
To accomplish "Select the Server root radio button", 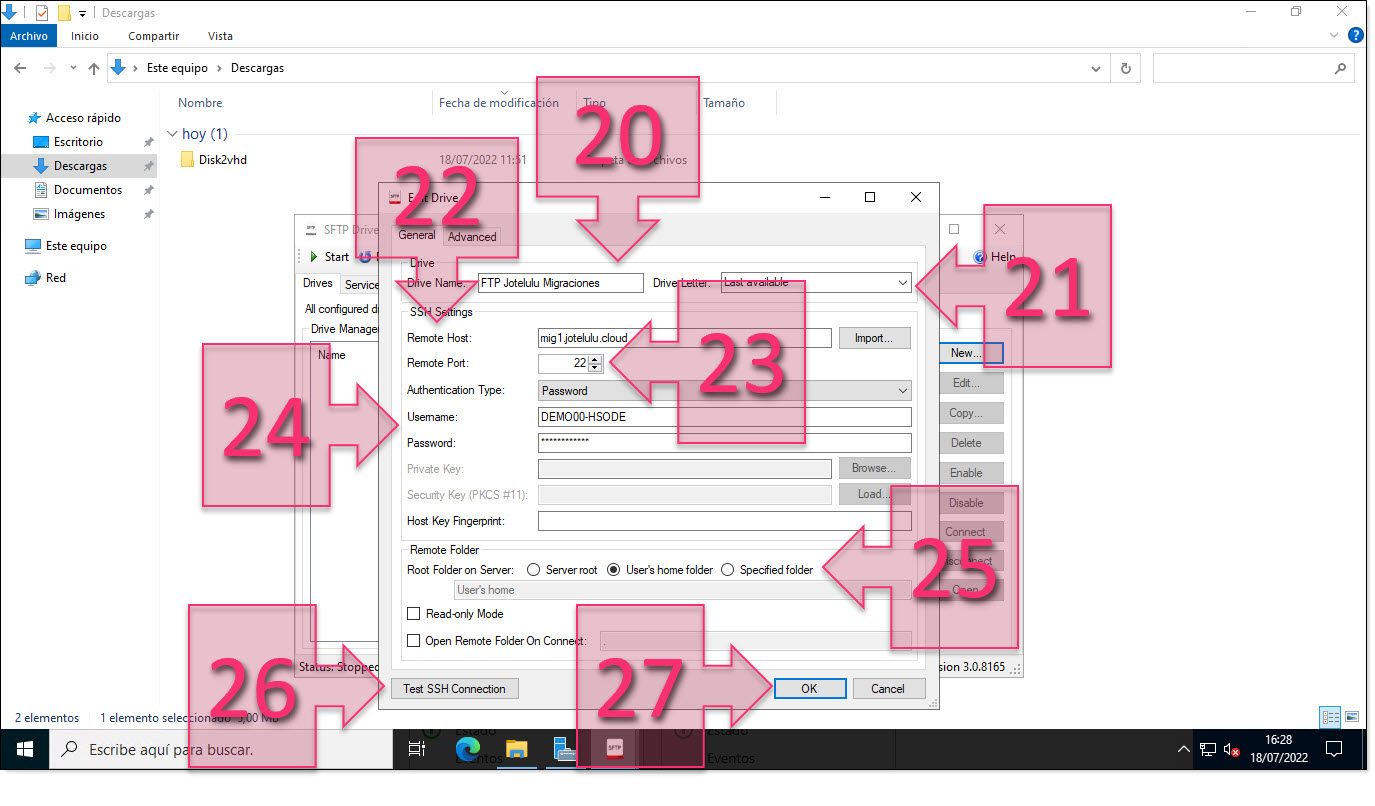I will coord(533,570).
